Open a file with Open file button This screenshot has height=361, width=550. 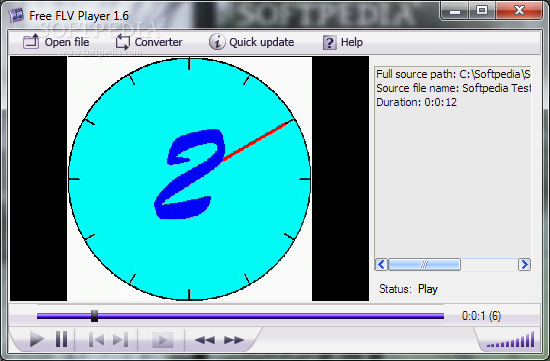coord(56,42)
